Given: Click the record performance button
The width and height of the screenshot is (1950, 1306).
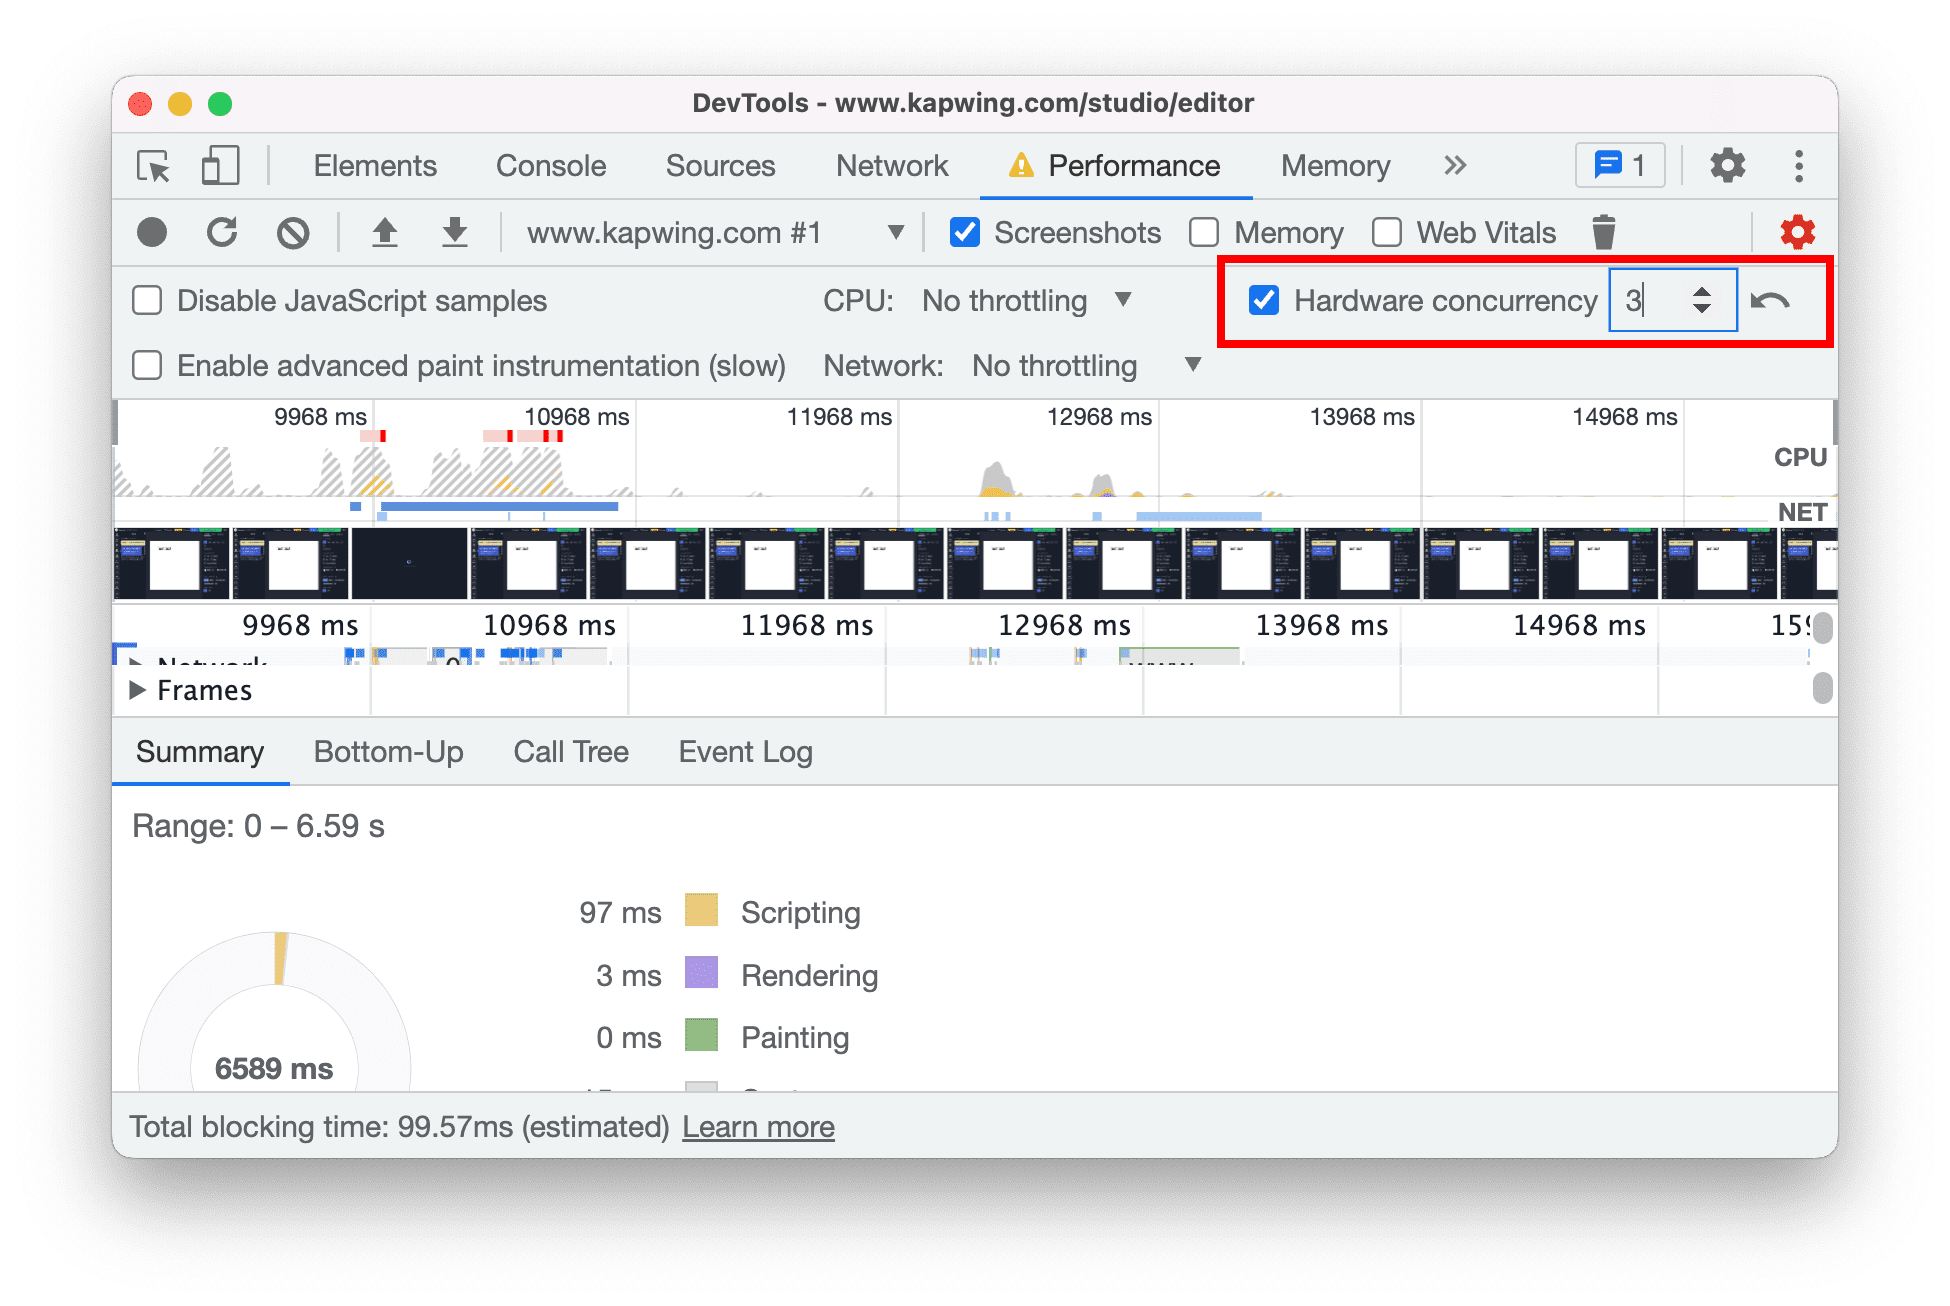Looking at the screenshot, I should [149, 230].
